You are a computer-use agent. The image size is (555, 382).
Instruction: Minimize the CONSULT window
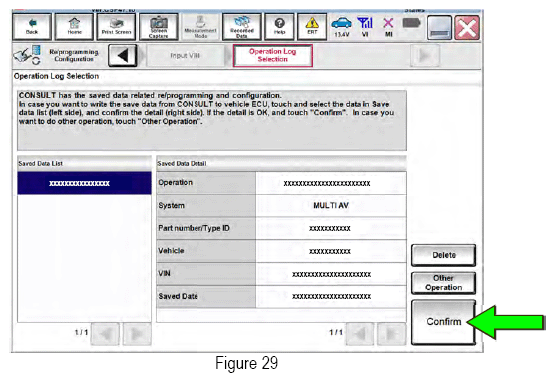coord(439,27)
